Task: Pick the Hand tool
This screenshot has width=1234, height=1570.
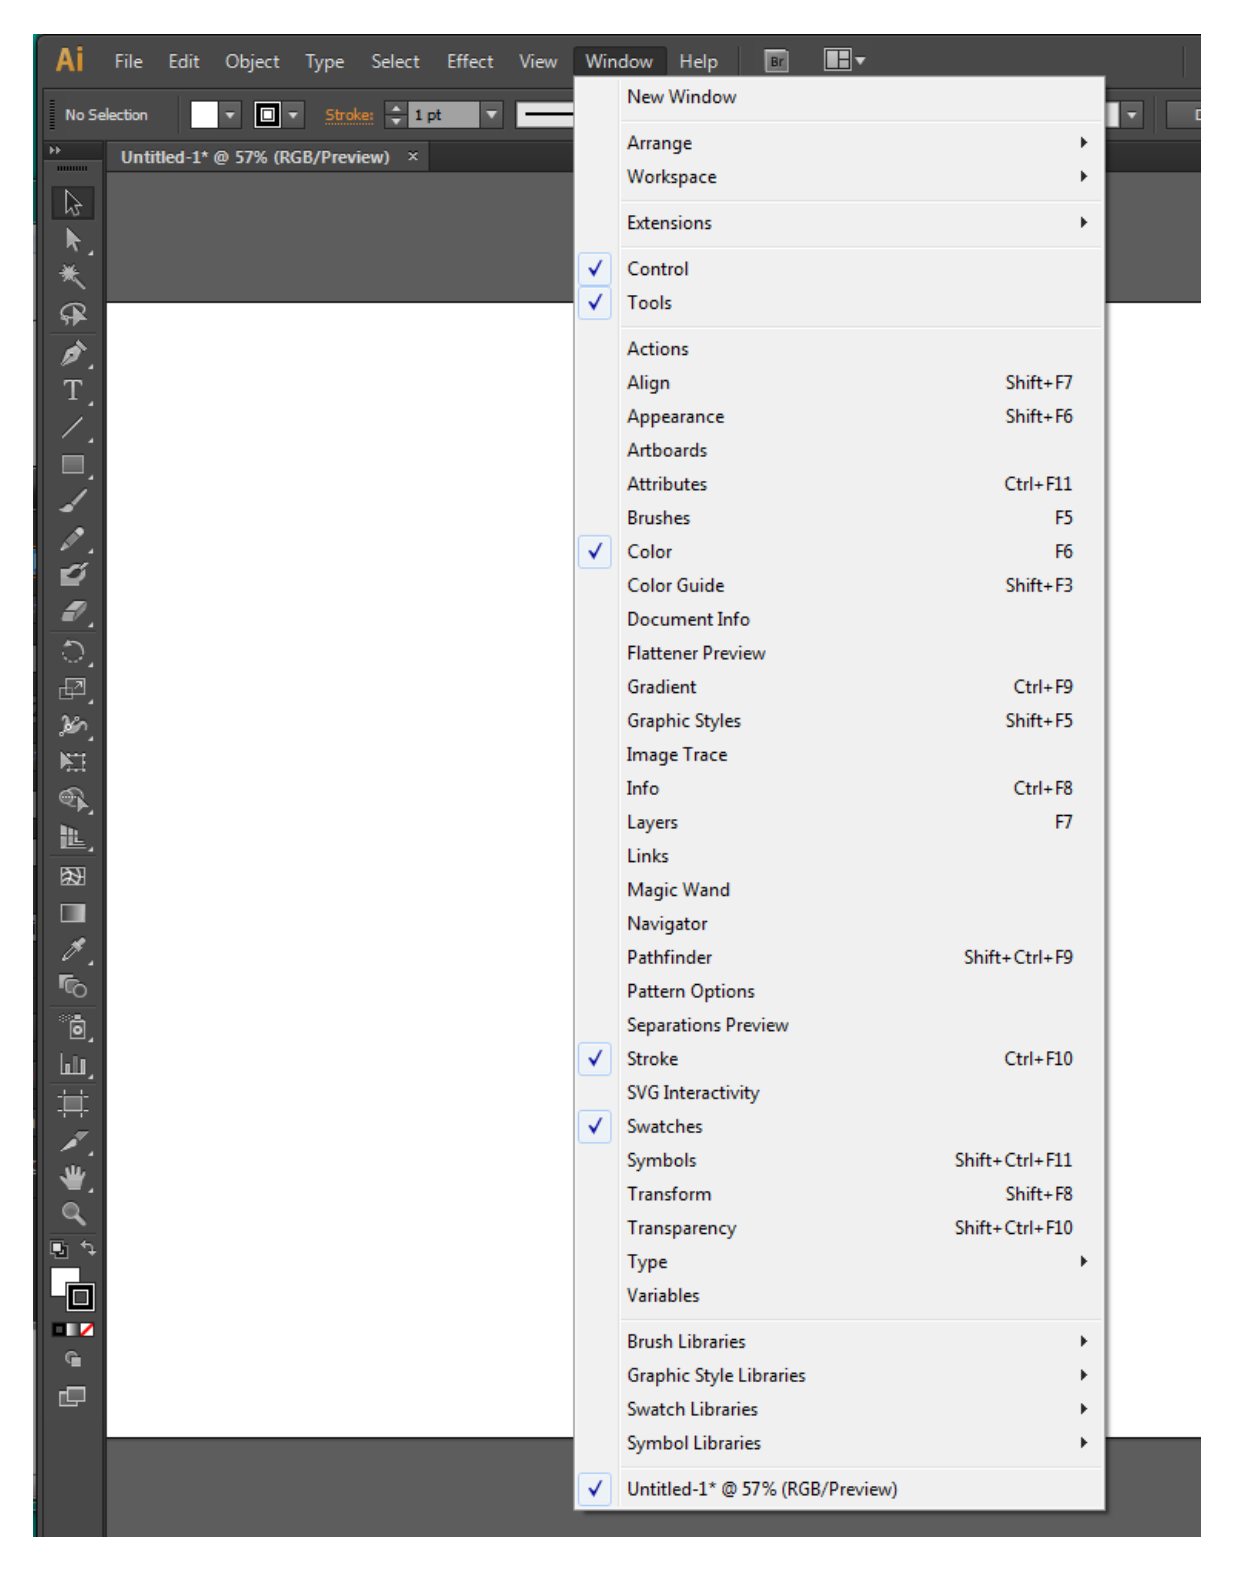Action: (73, 1177)
